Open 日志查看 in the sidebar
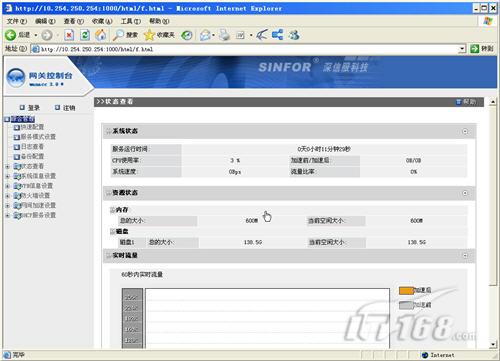Image resolution: width=500 pixels, height=361 pixels. pyautogui.click(x=32, y=147)
